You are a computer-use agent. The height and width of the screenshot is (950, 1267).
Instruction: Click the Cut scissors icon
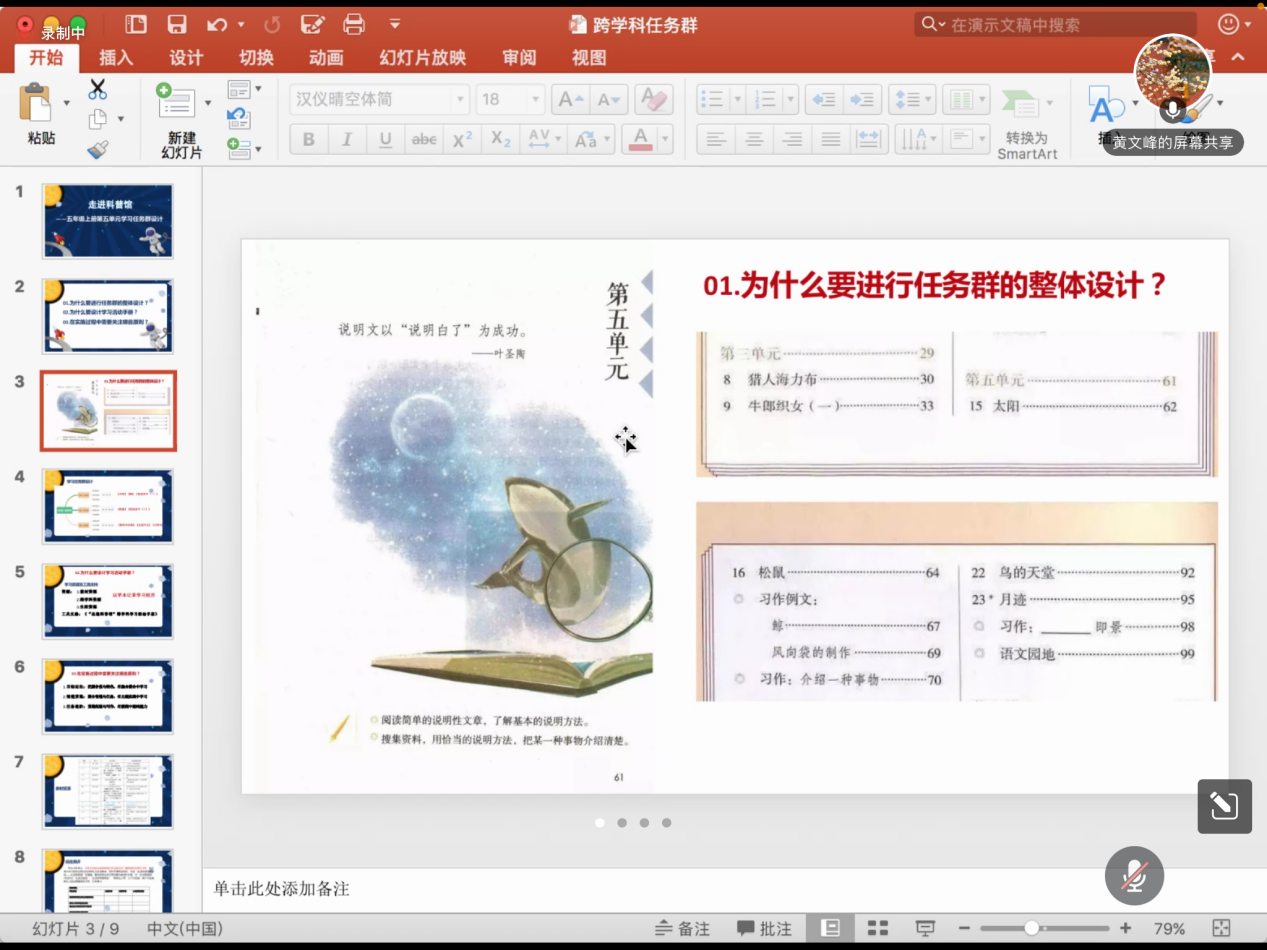pyautogui.click(x=97, y=89)
